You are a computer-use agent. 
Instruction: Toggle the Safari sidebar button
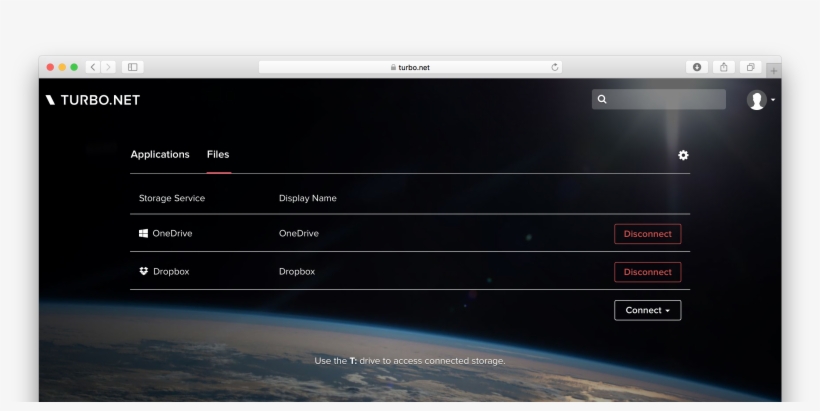(x=133, y=67)
